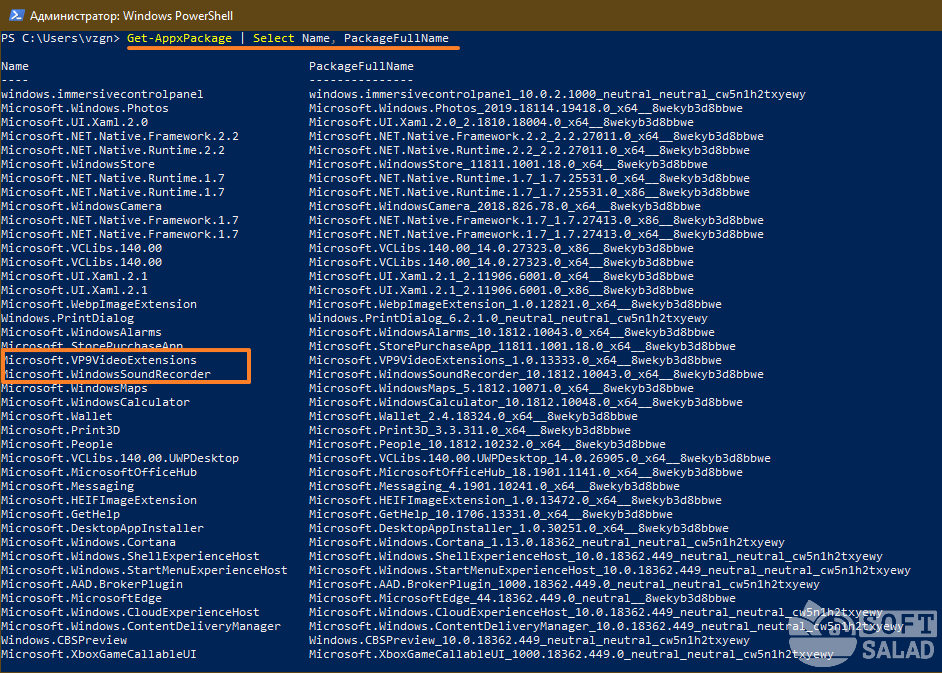This screenshot has height=673, width=942.
Task: Click the Microsoft.XboxGameCallableUI name entry
Action: coord(99,654)
